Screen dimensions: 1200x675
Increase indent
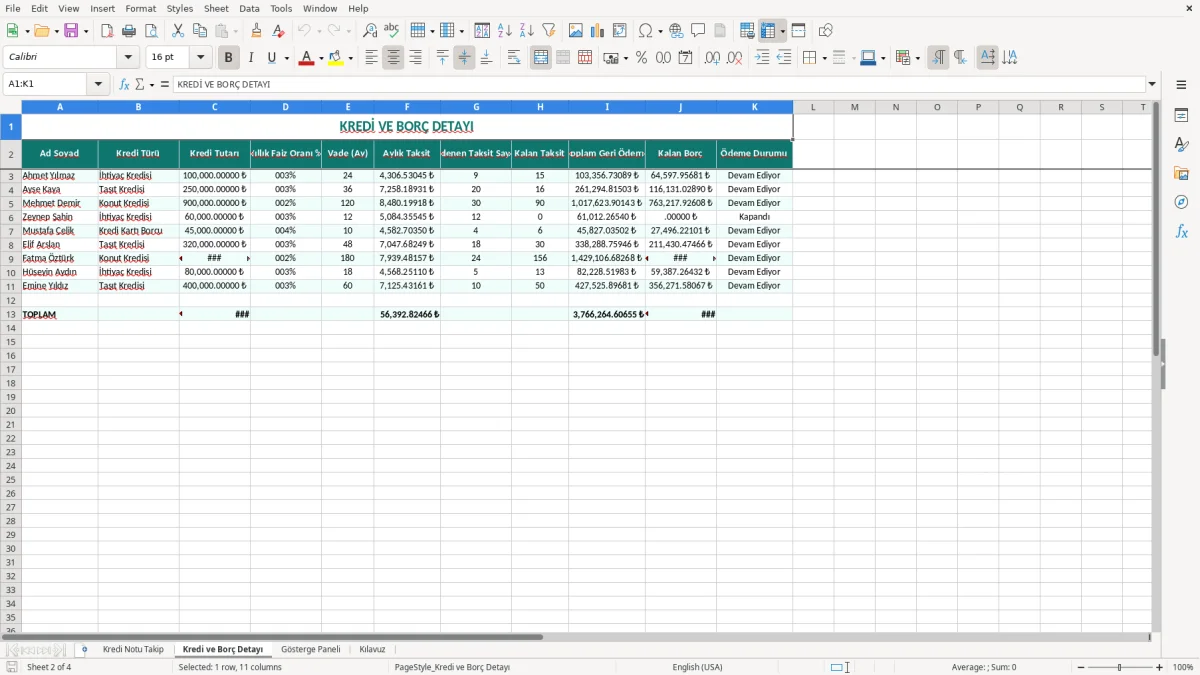762,58
